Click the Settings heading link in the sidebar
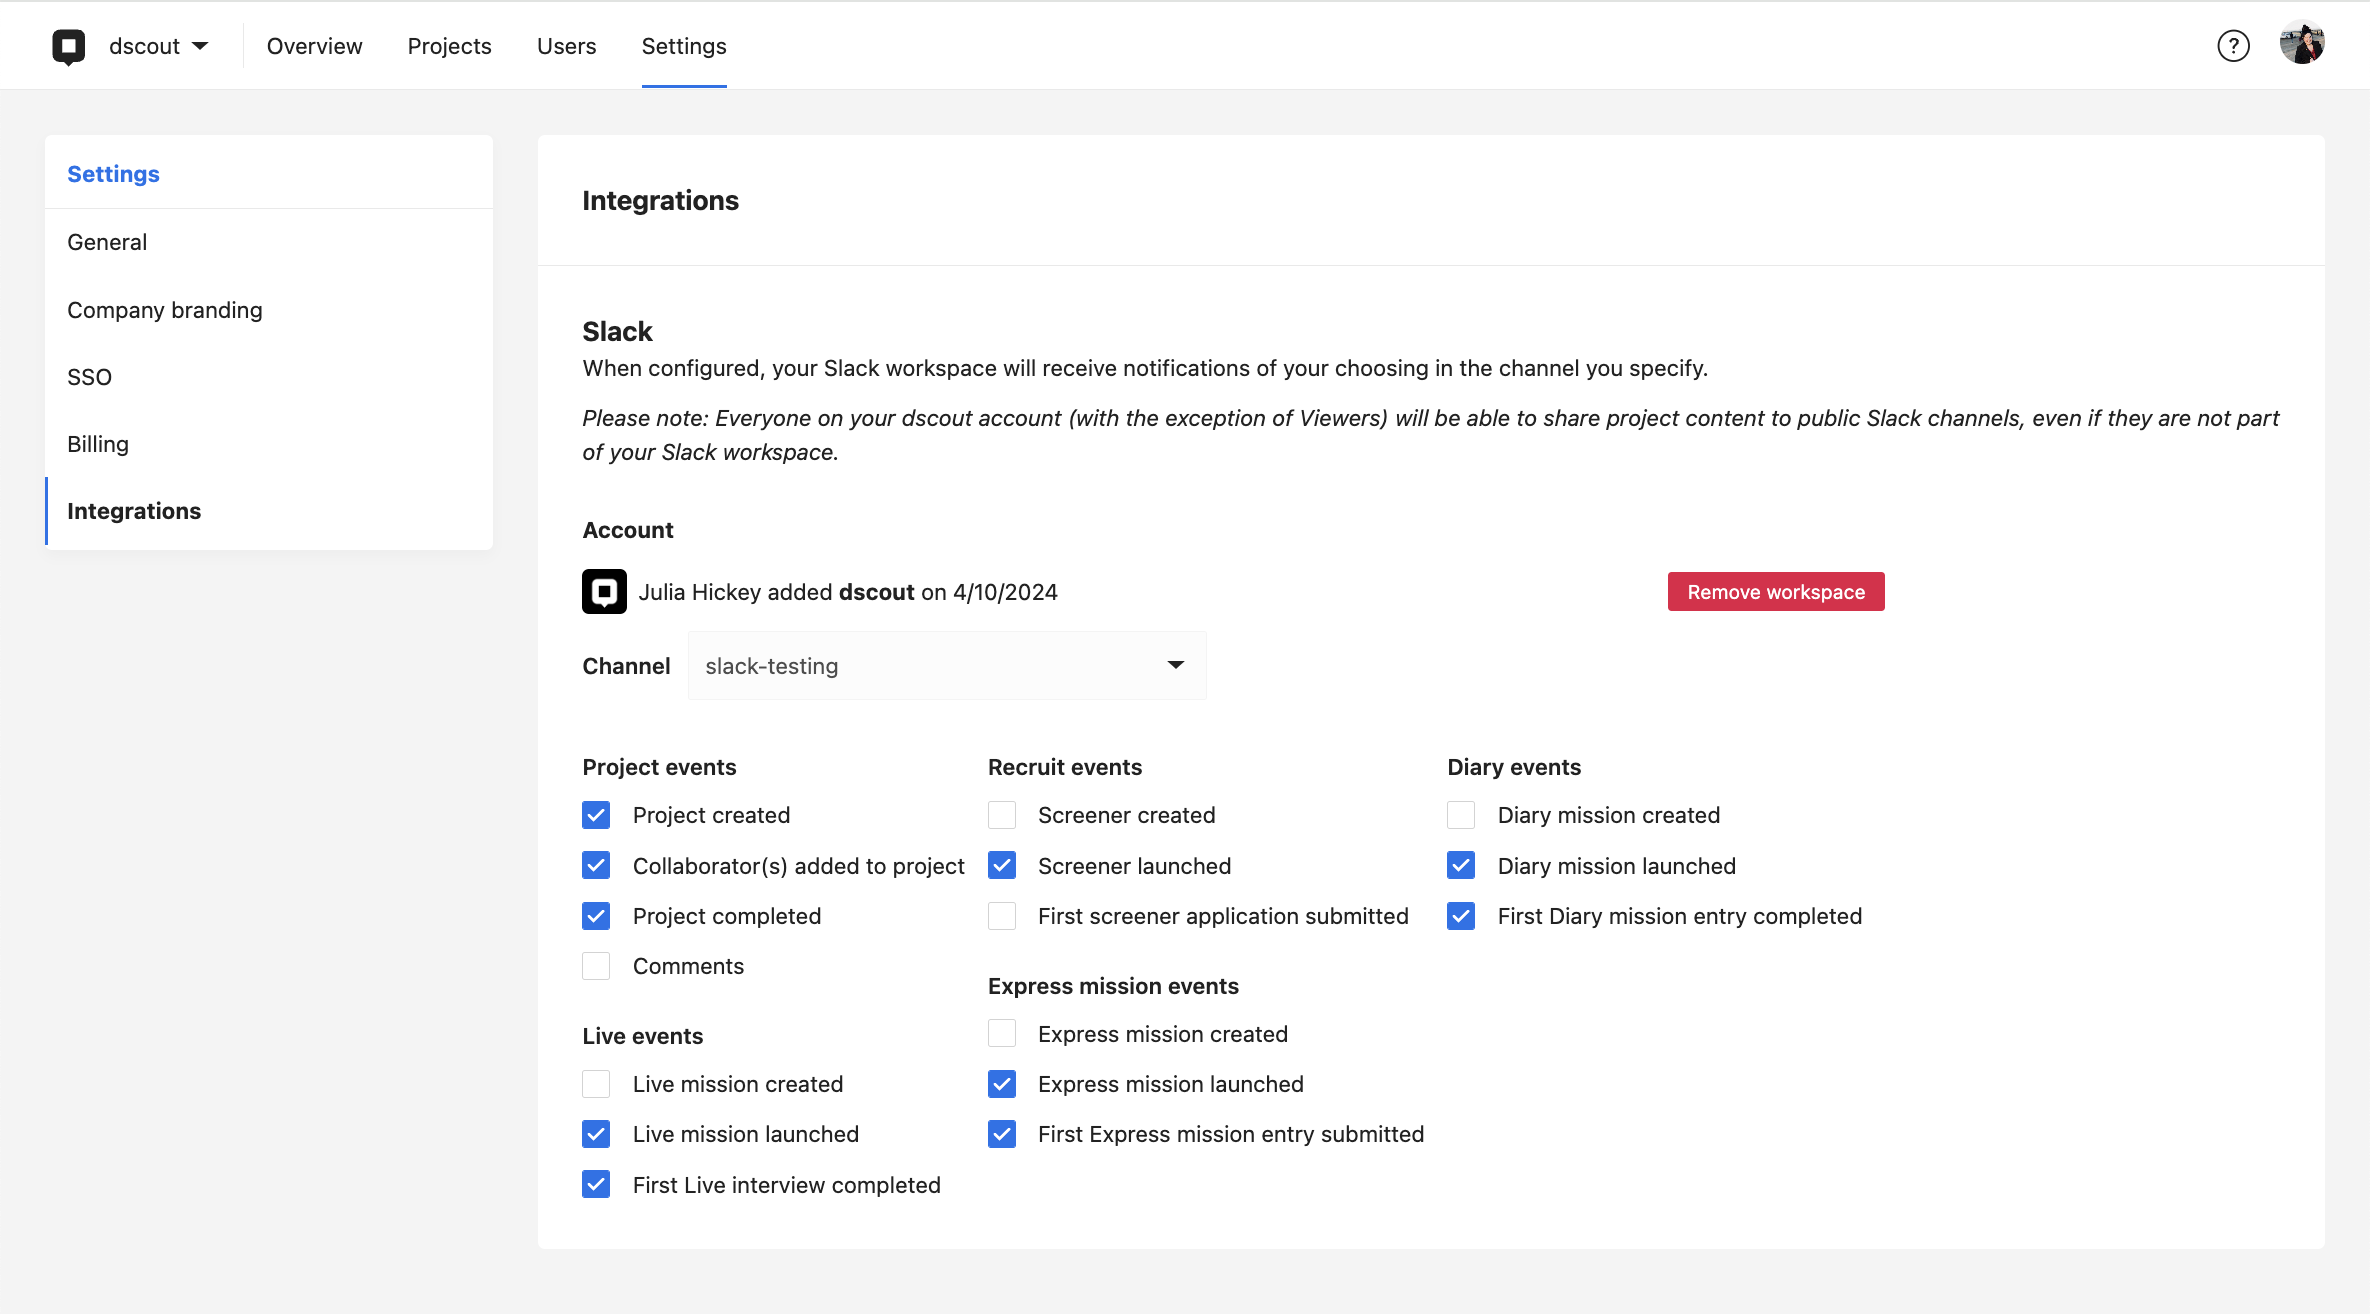Screen dimensions: 2370x1314 click(x=113, y=174)
